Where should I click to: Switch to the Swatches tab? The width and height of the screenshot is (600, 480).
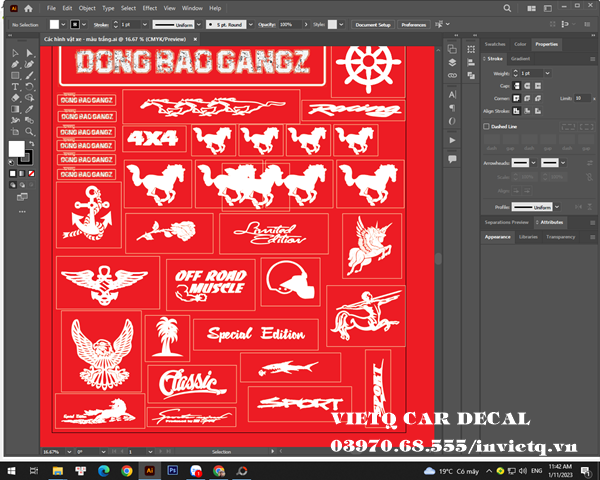point(494,44)
